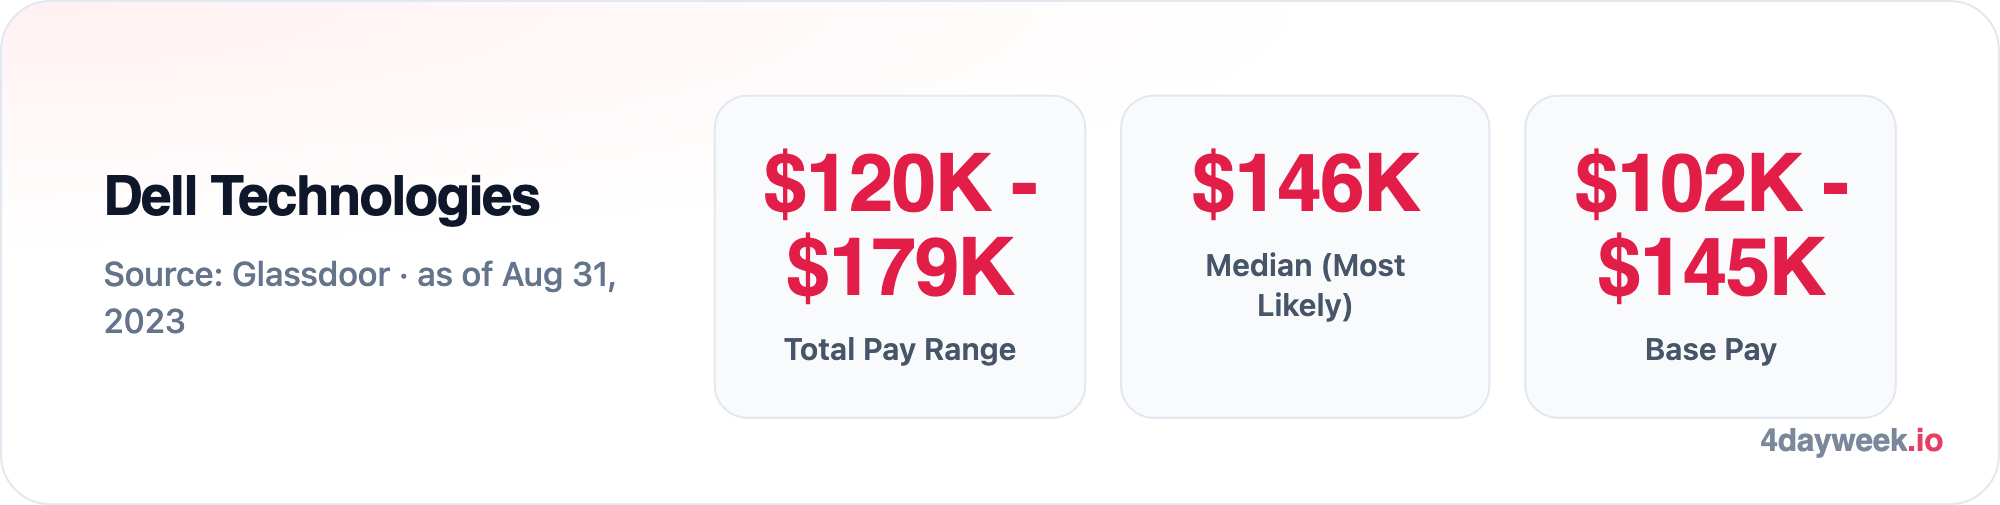This screenshot has height=505, width=2000.
Task: Select the Total Pay Range label
Action: click(x=900, y=349)
